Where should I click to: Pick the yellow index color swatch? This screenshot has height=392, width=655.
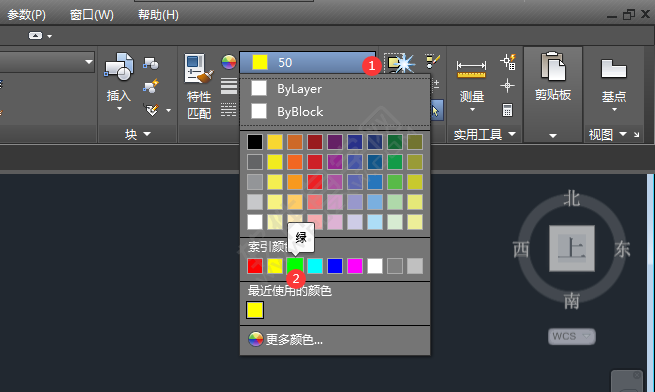(x=275, y=266)
